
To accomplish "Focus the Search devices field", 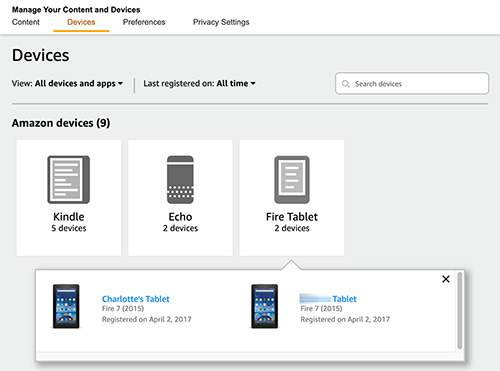I will (x=412, y=83).
